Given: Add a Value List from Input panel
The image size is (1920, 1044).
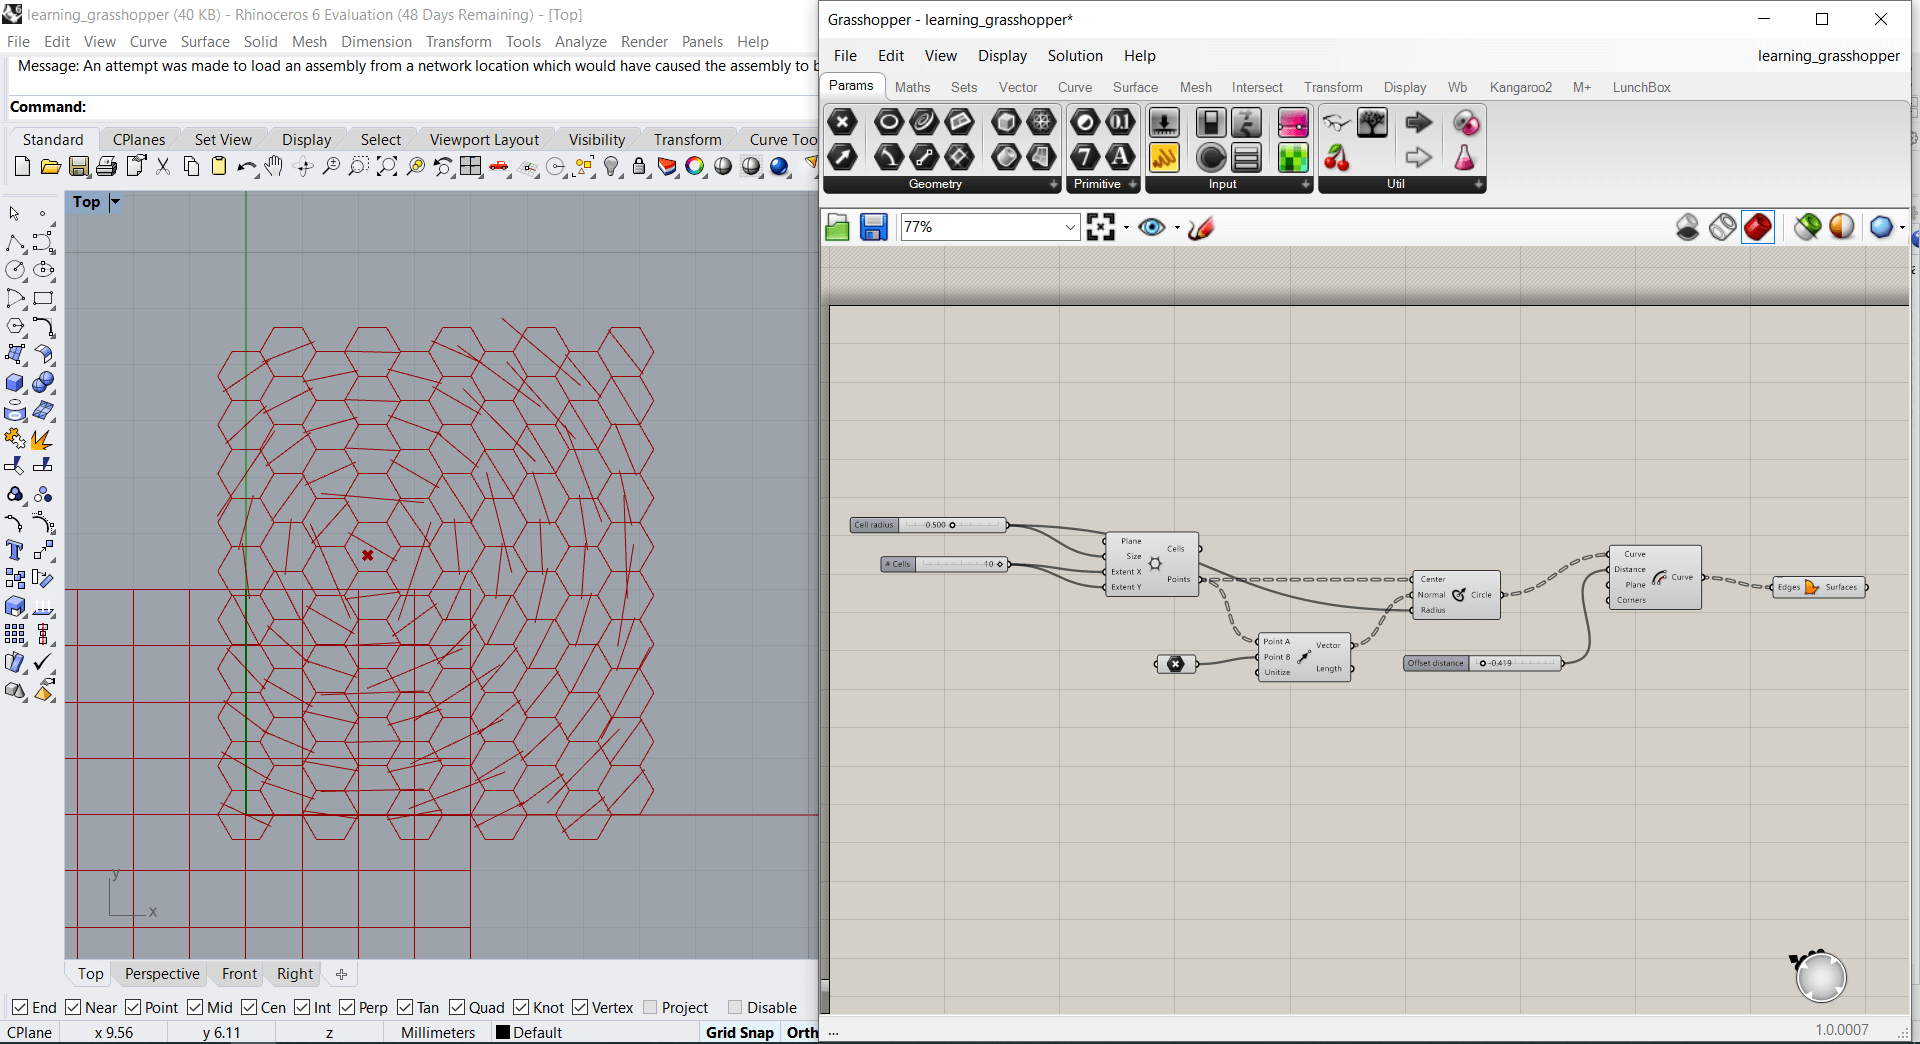Looking at the screenshot, I should pos(1246,157).
